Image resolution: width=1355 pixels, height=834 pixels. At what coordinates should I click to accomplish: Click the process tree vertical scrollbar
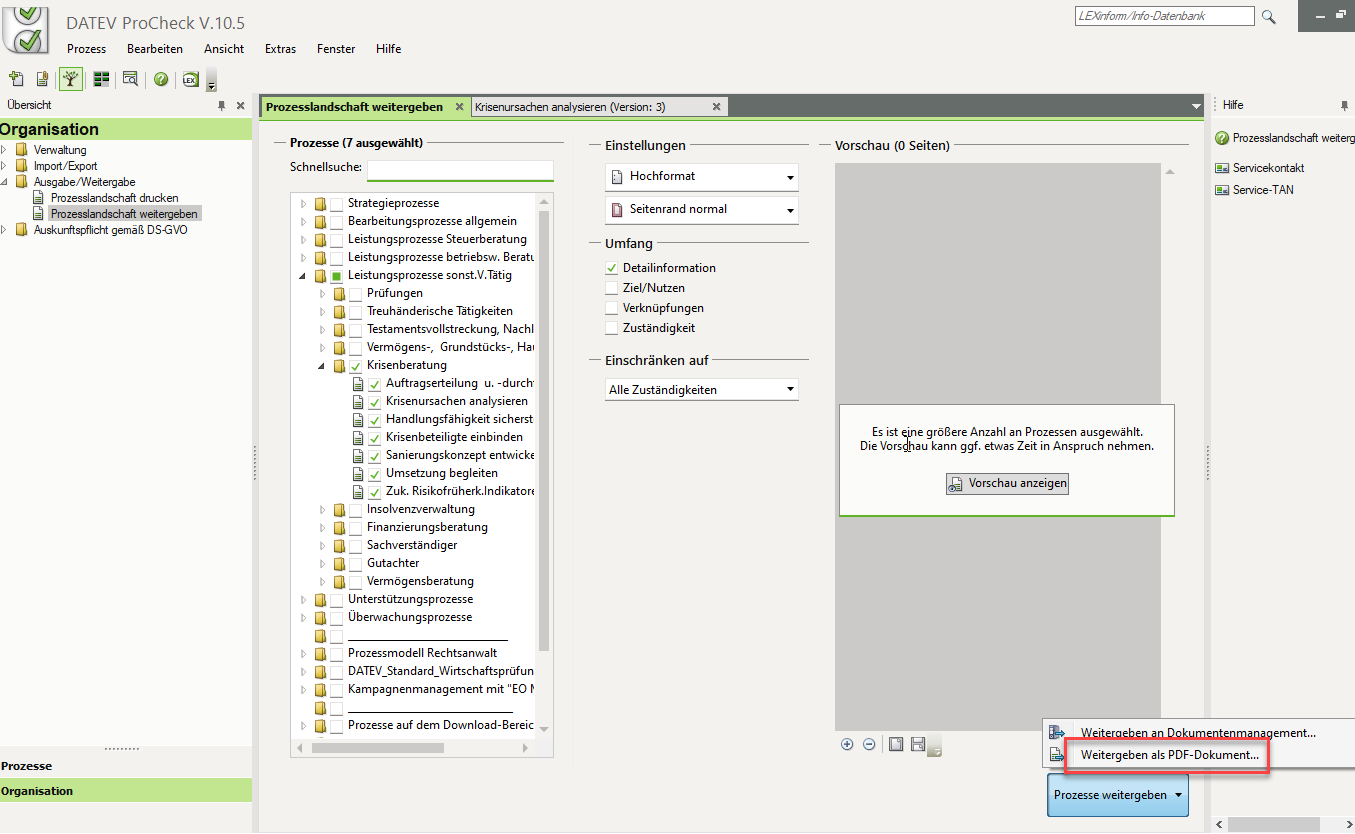coord(544,430)
